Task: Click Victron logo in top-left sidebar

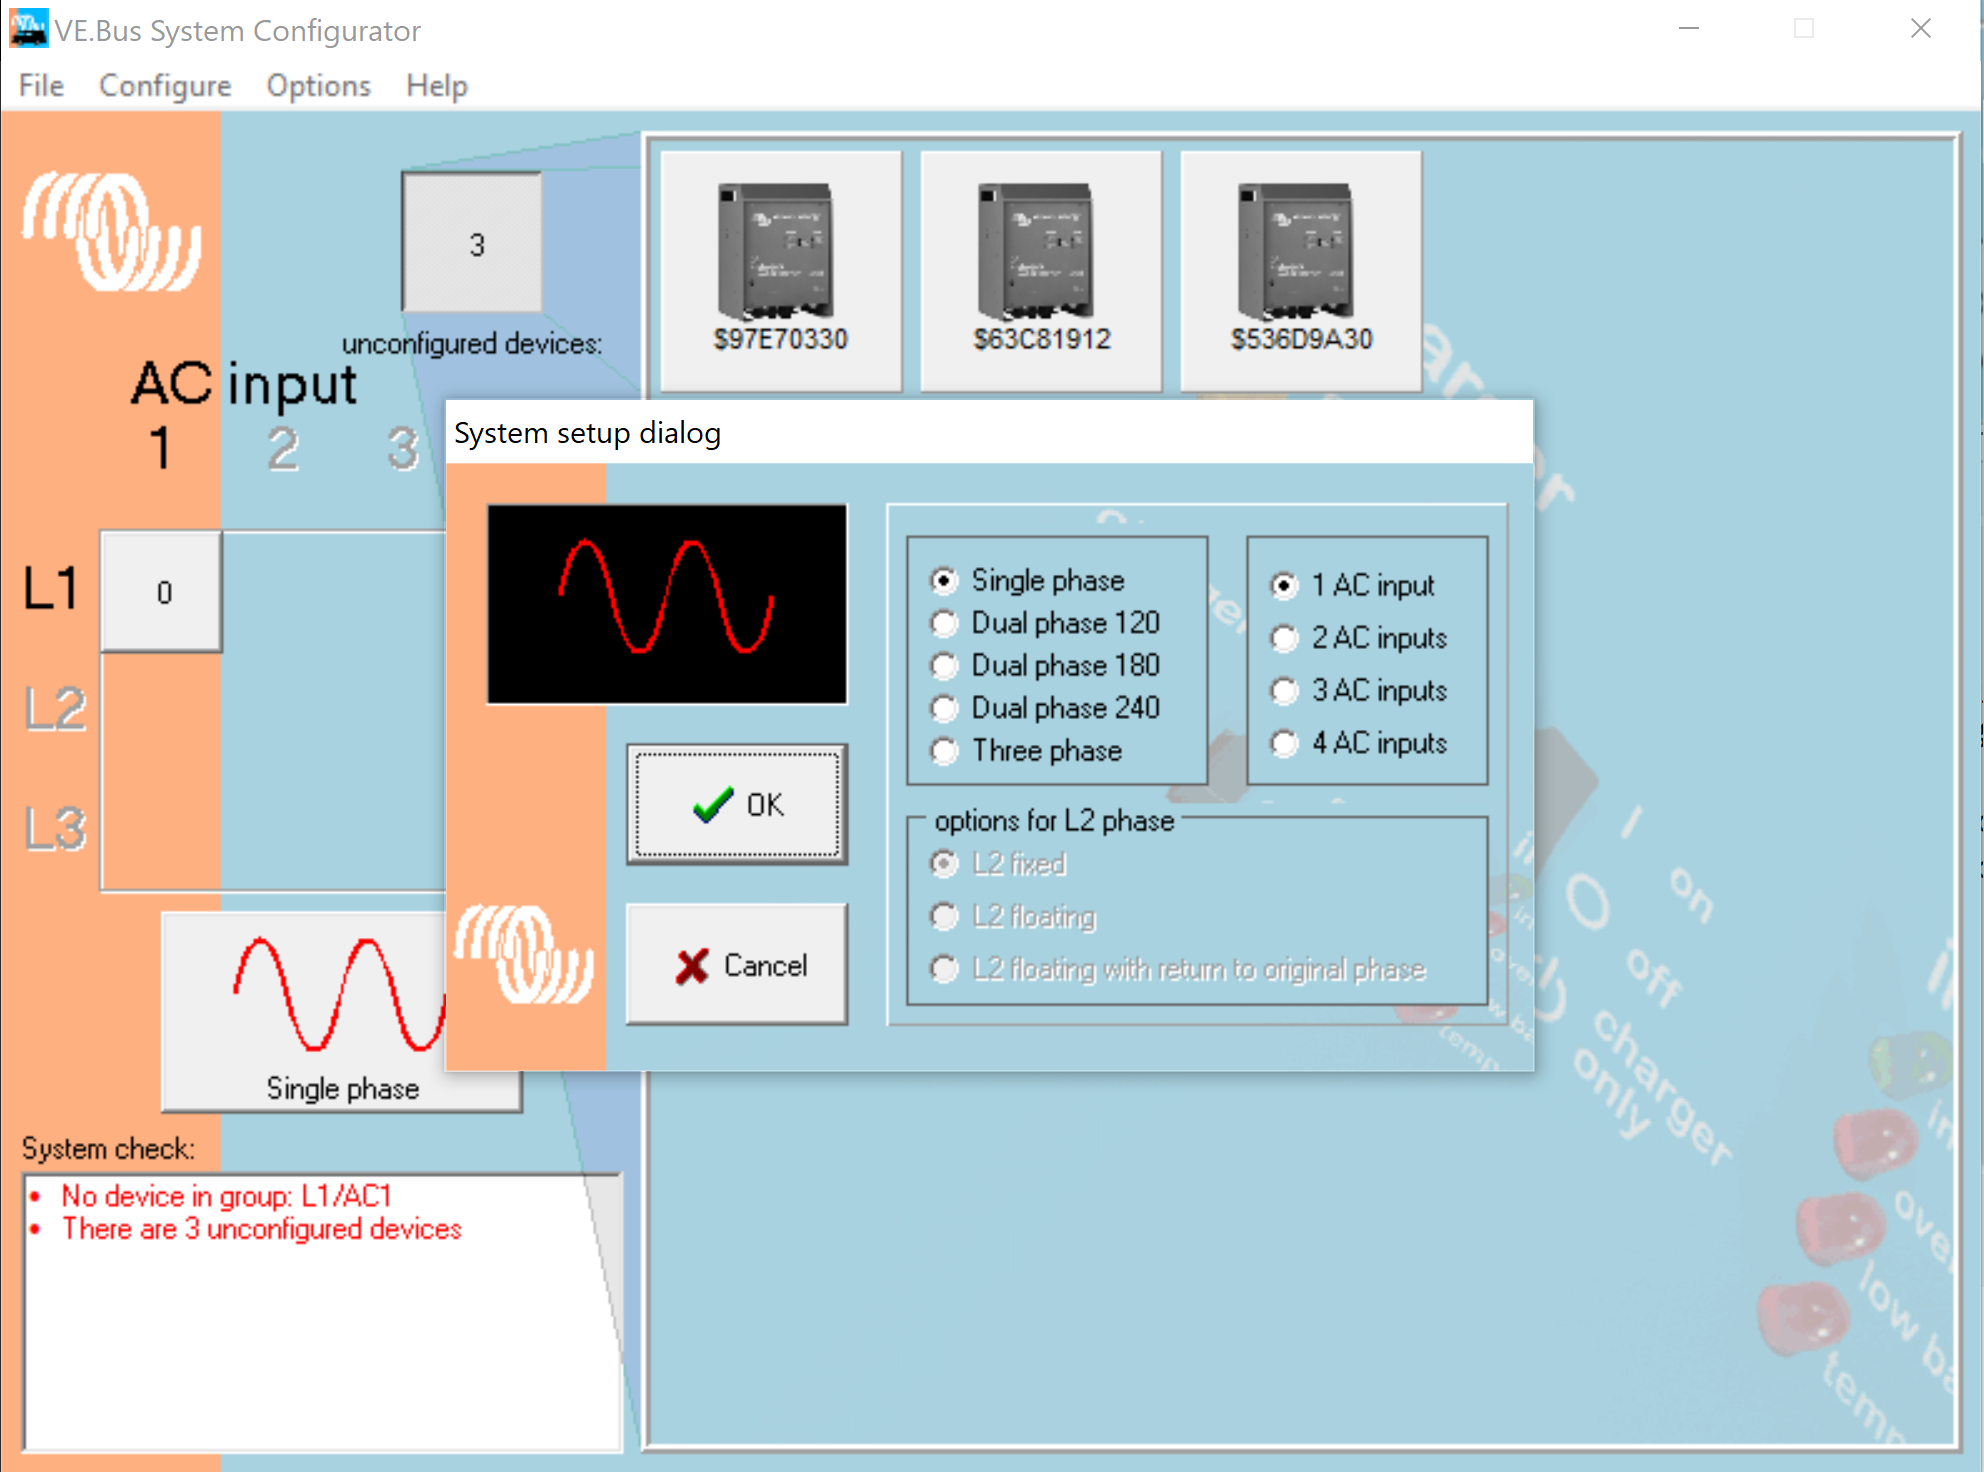Action: [111, 232]
